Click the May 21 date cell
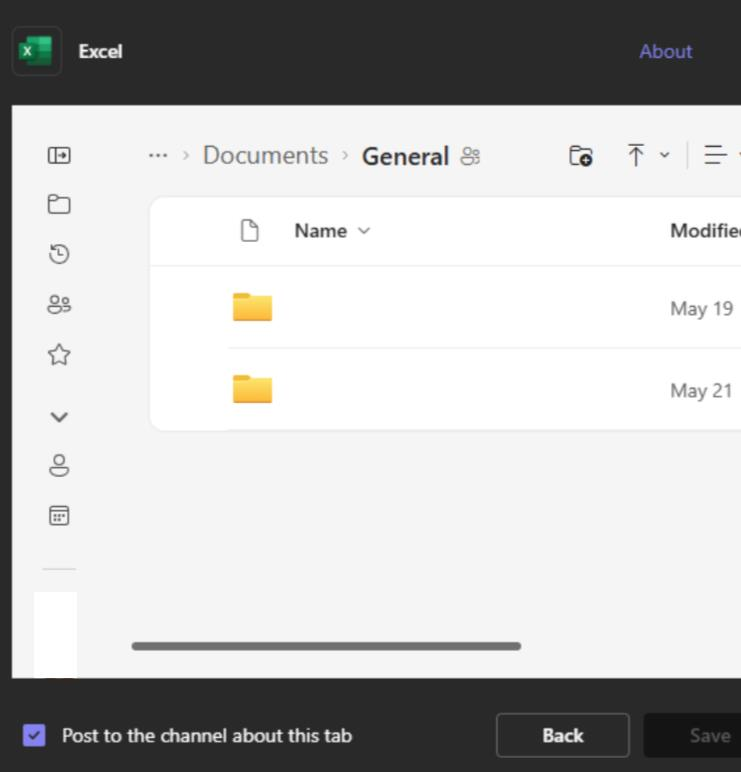Viewport: 741px width, 772px height. coord(701,390)
